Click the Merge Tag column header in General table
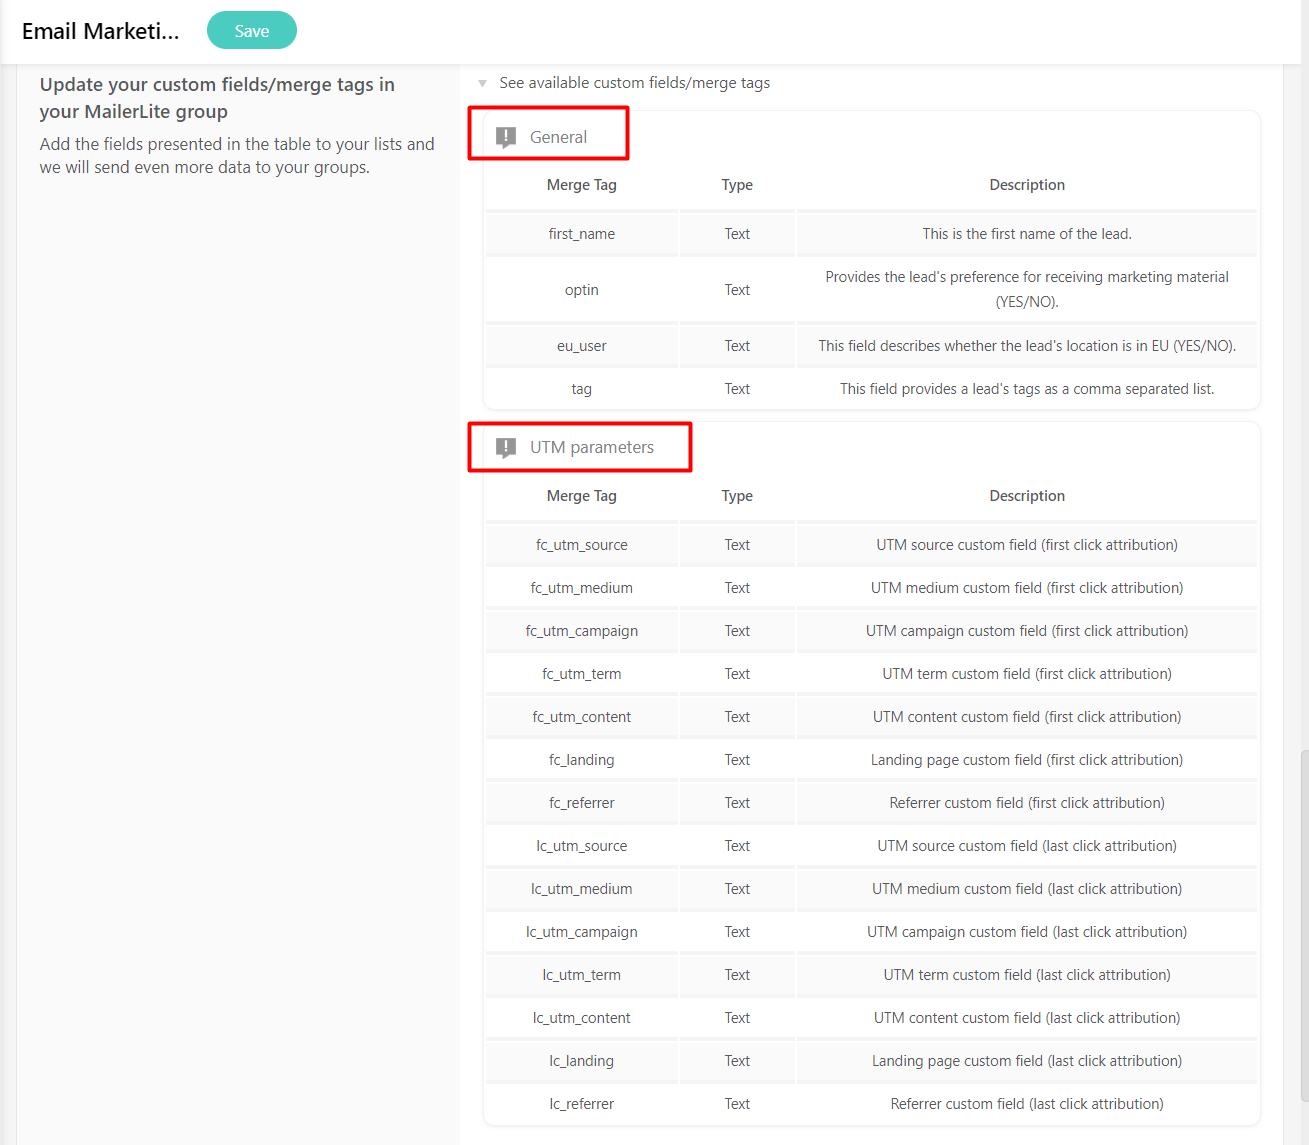This screenshot has height=1145, width=1309. click(581, 184)
